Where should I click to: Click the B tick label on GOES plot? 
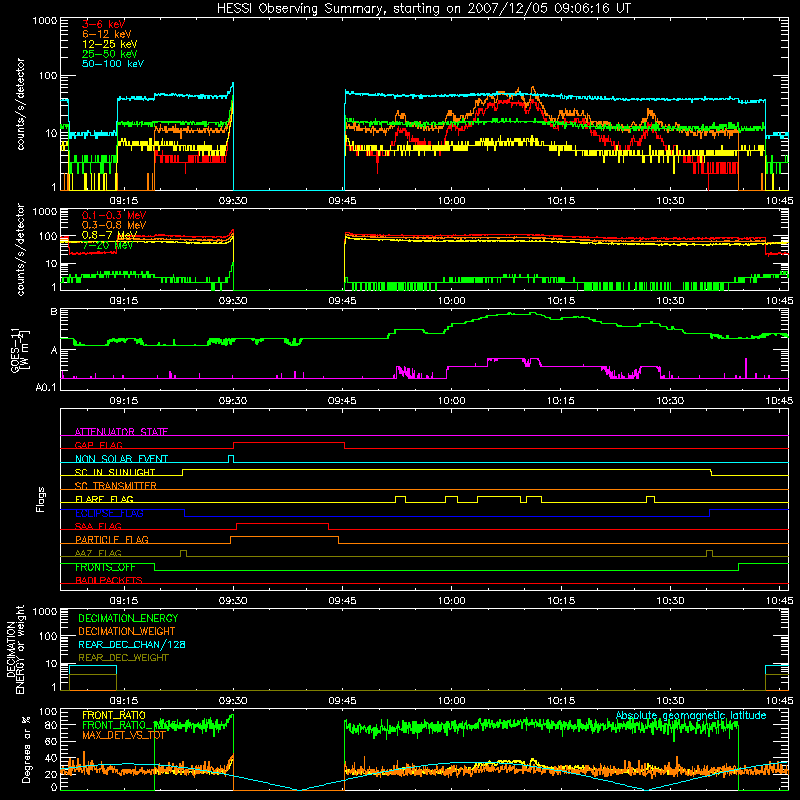click(54, 312)
